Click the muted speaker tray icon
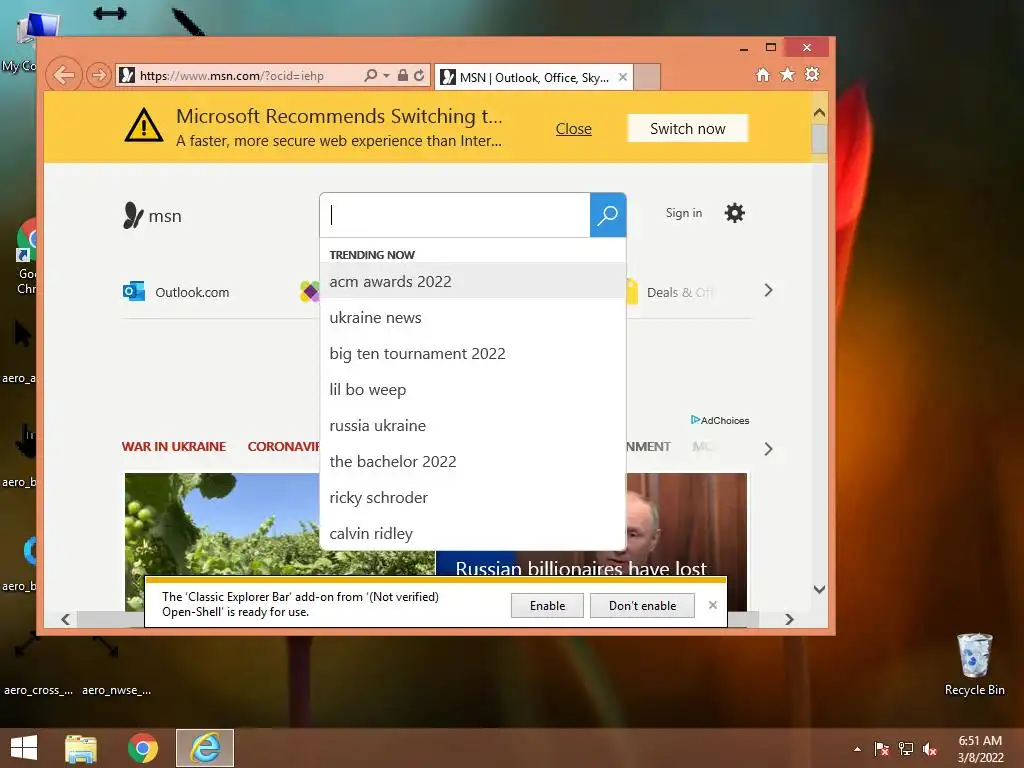This screenshot has width=1024, height=768. point(930,749)
